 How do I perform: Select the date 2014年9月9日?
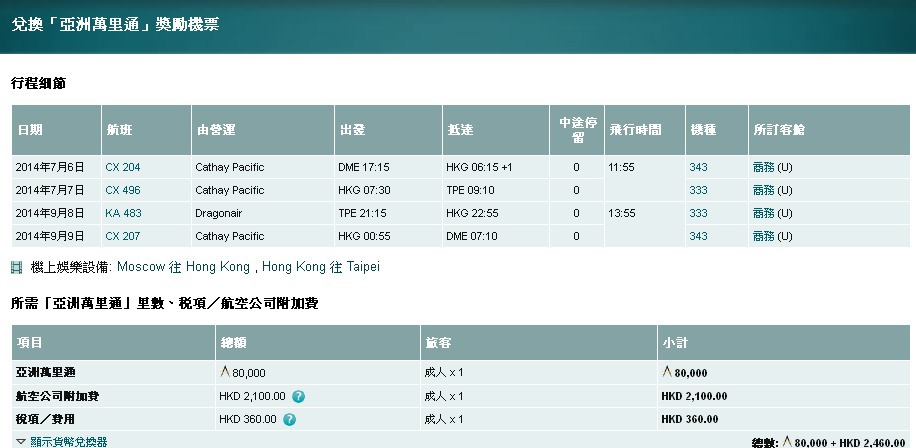[x=50, y=237]
